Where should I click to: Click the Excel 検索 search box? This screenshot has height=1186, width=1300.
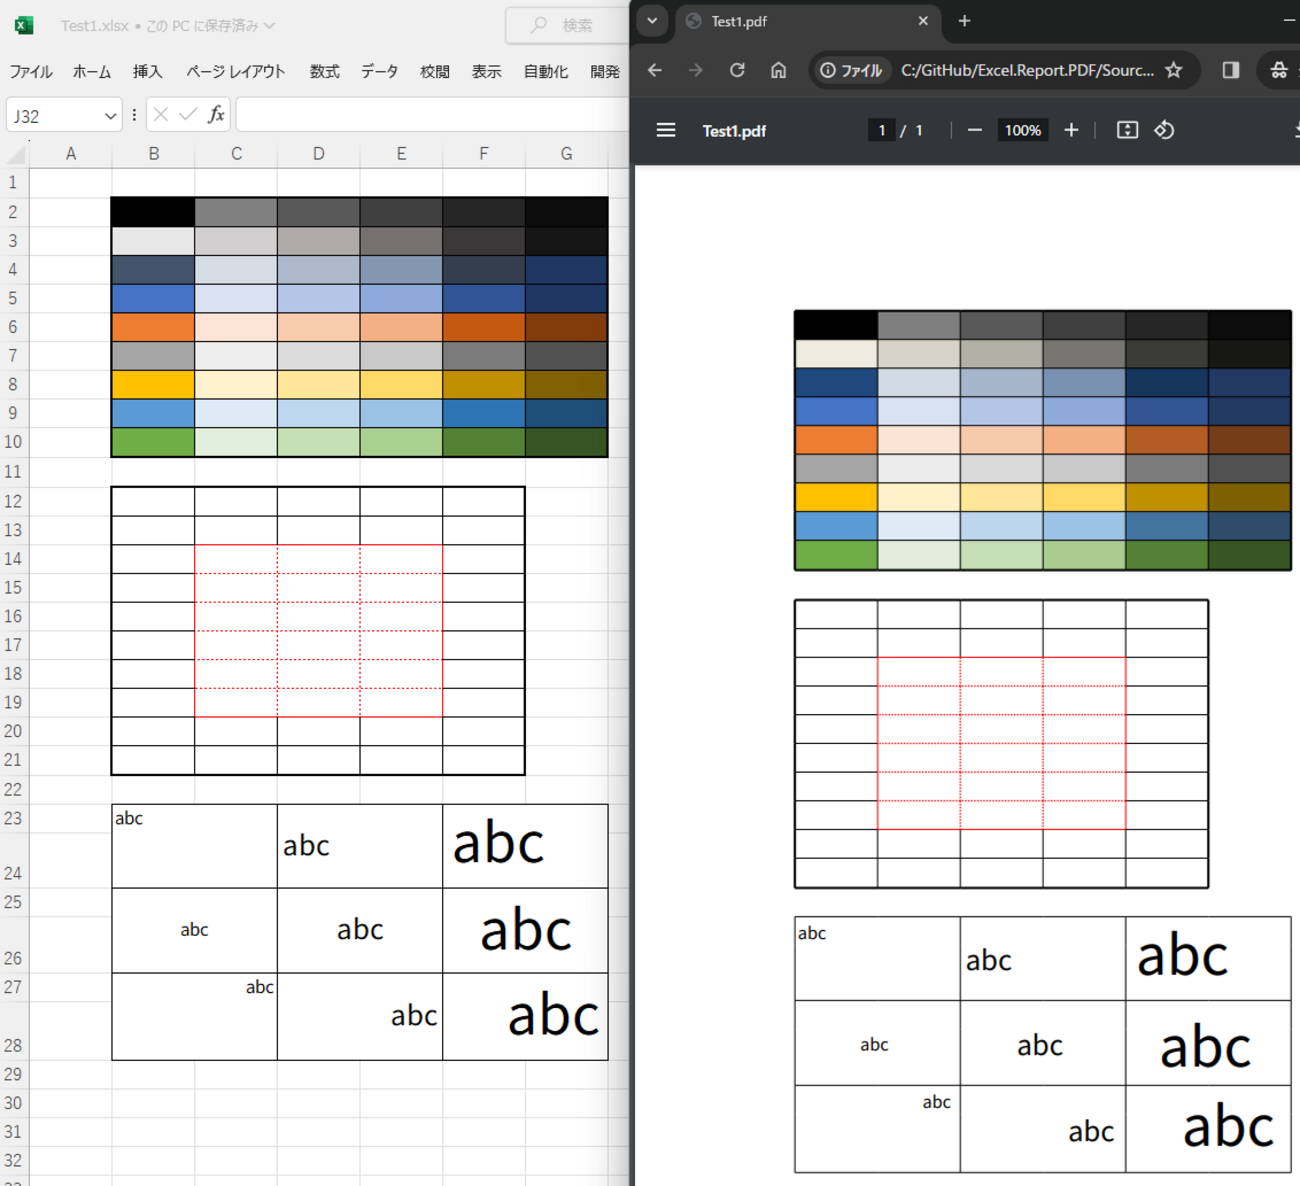pos(566,25)
